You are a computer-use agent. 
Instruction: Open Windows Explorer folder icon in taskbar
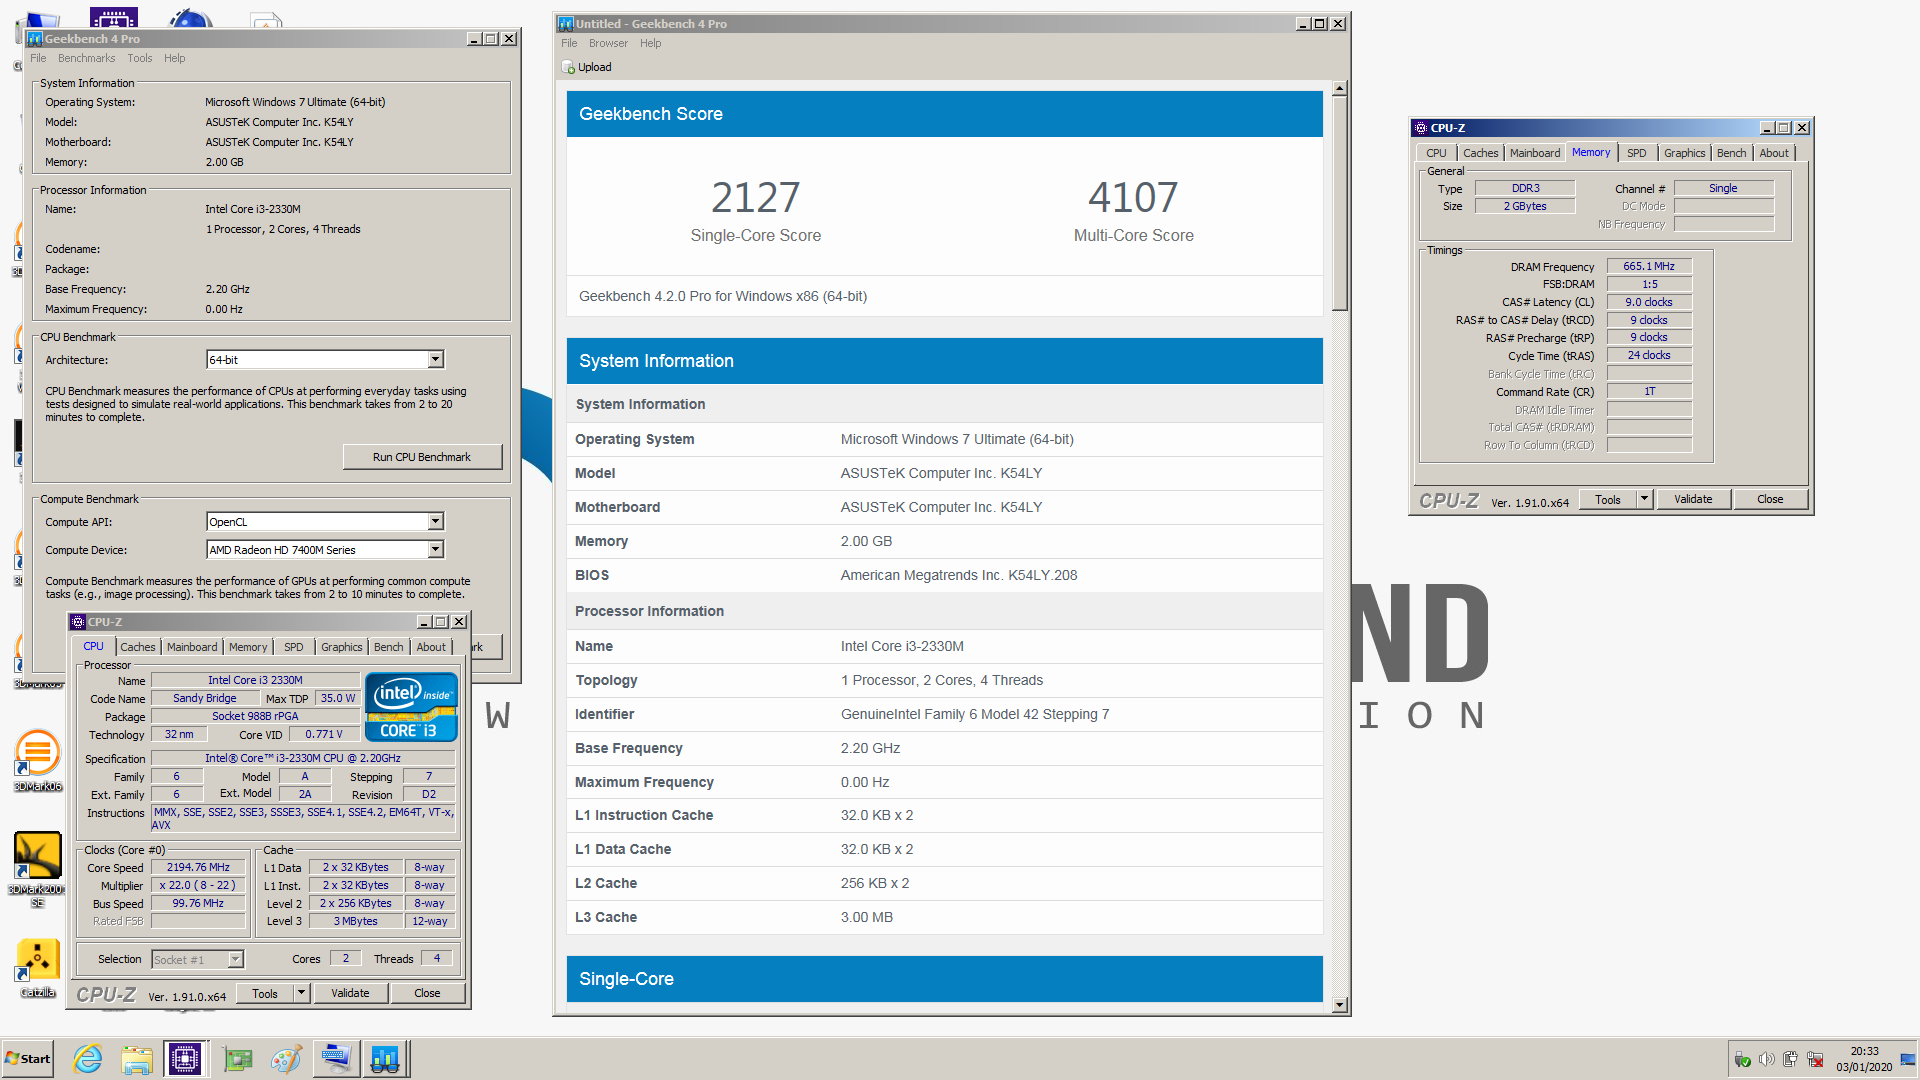[137, 1059]
